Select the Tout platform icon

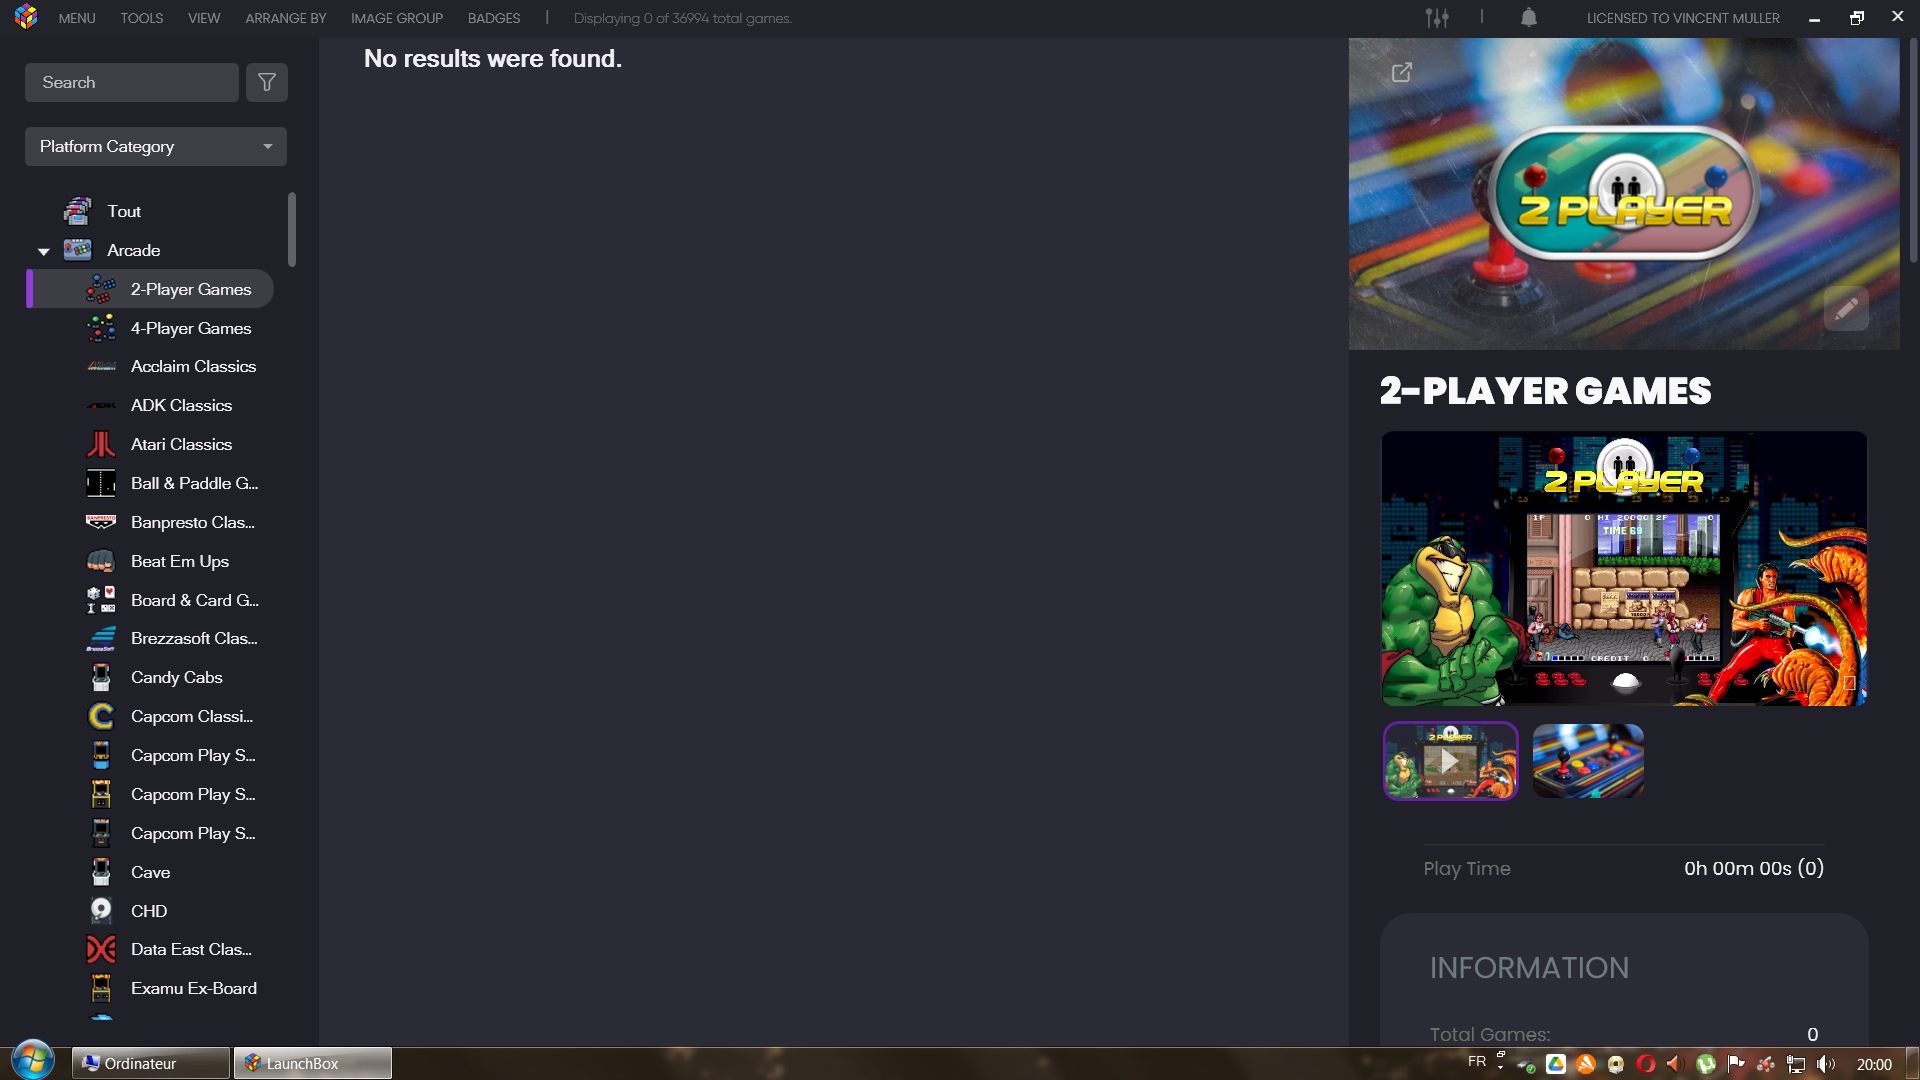point(77,211)
